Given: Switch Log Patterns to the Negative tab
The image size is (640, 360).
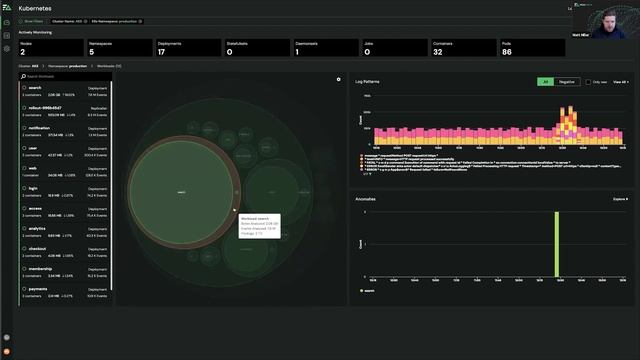Looking at the screenshot, I should tap(567, 82).
